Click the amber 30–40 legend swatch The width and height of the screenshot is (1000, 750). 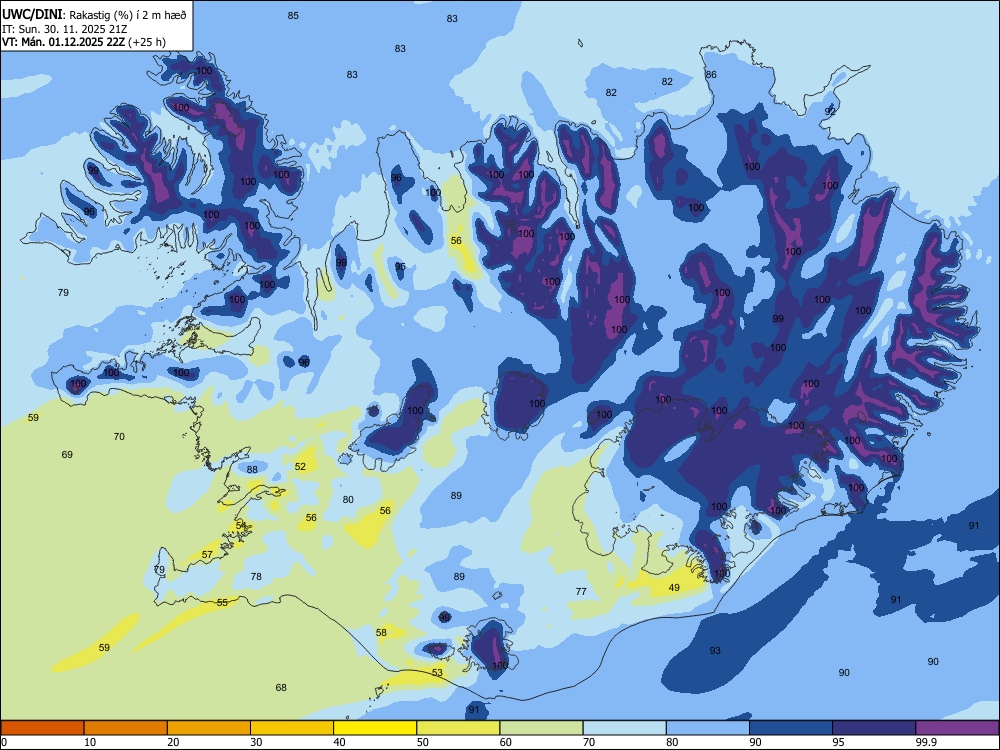point(292,728)
